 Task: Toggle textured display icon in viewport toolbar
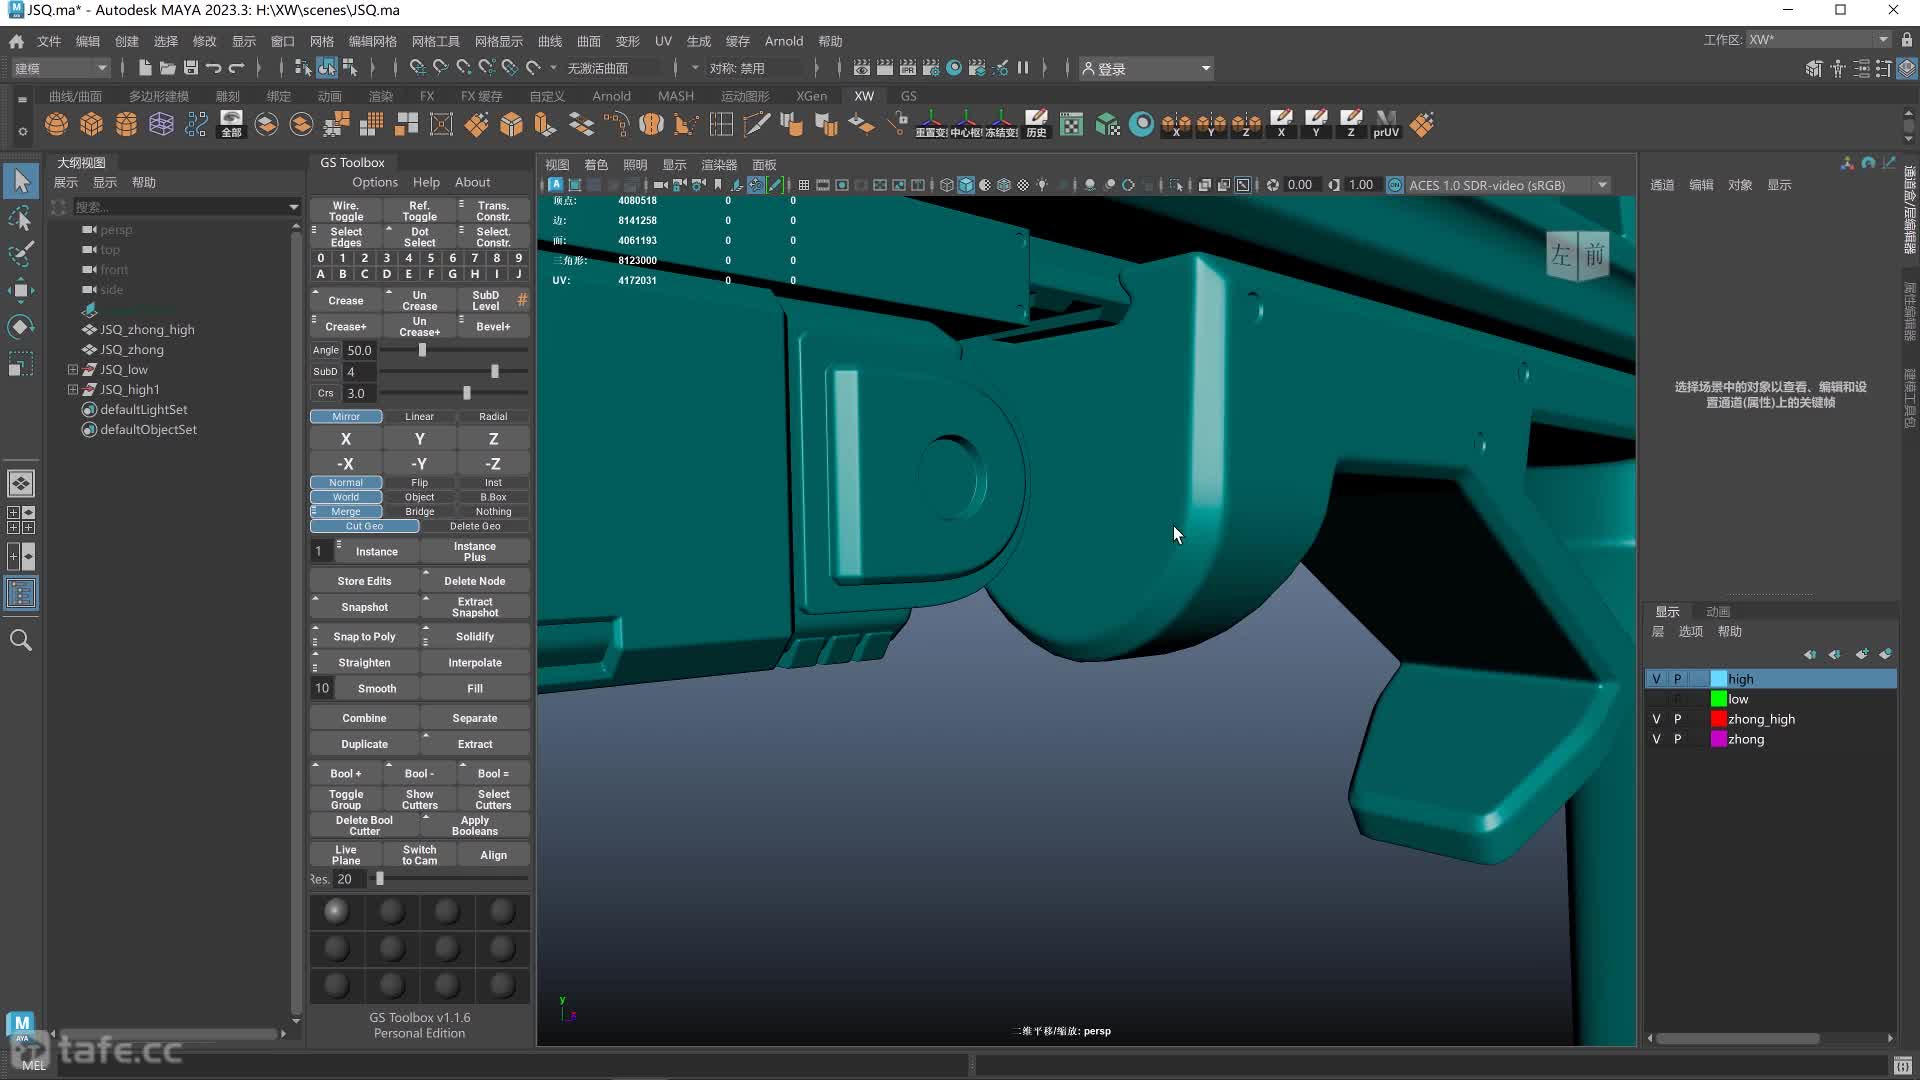pos(1023,185)
